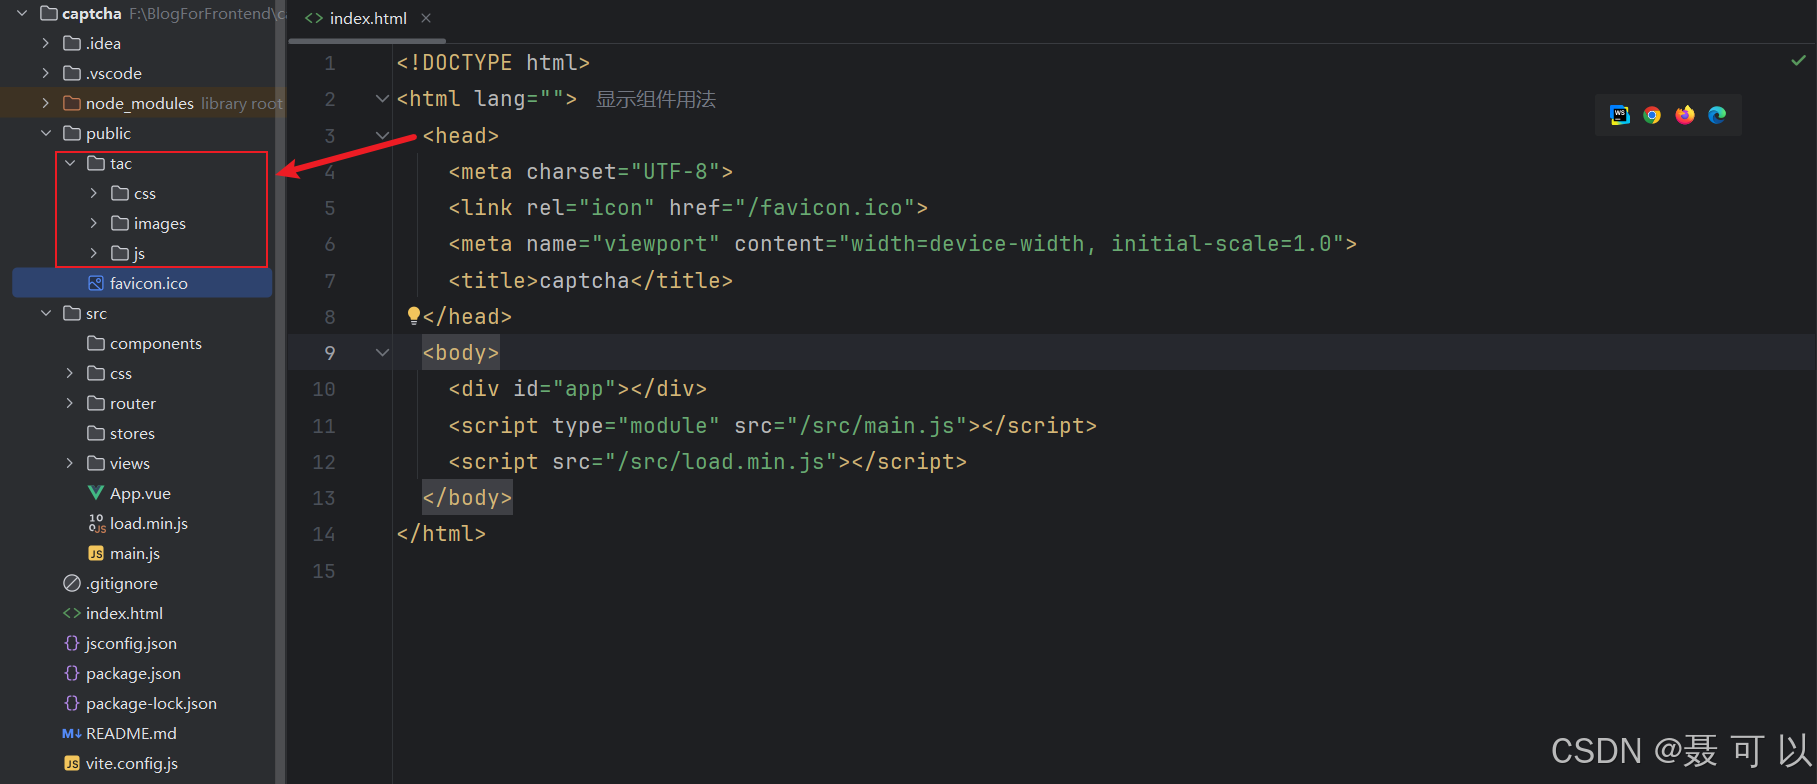This screenshot has height=784, width=1817.
Task: Collapse the src folder chevron
Action: coord(46,313)
